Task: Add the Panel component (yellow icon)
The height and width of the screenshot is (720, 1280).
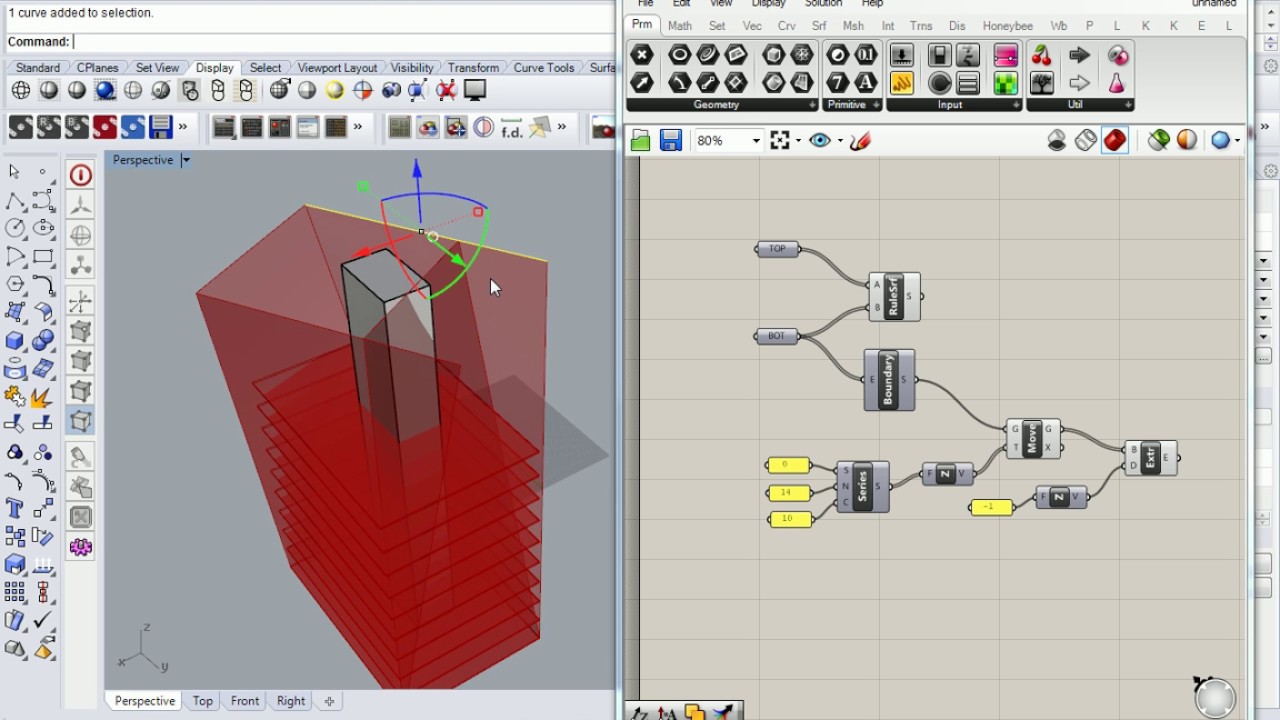Action: coord(902,83)
